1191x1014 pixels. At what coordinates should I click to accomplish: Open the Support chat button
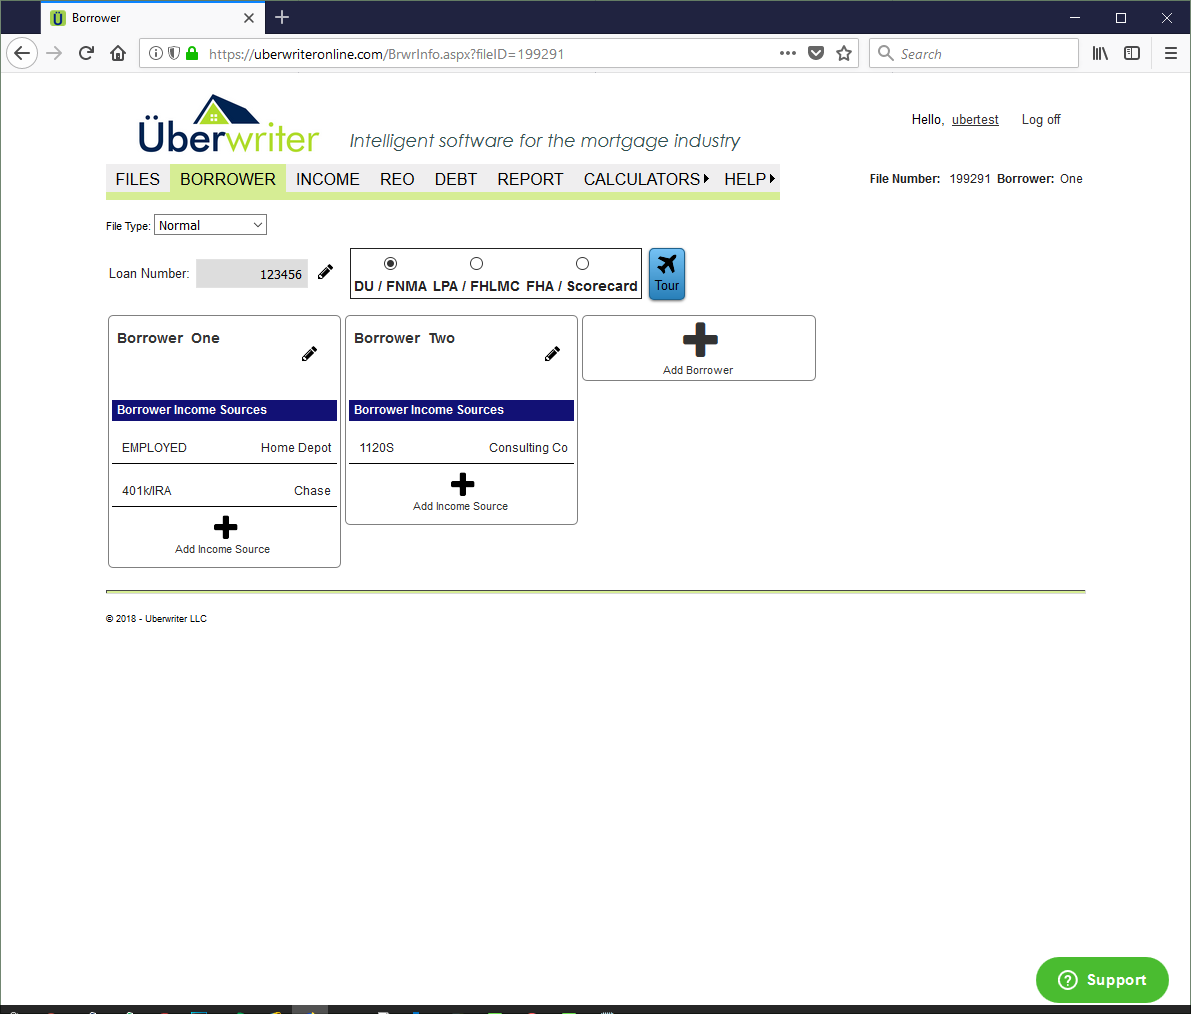1102,980
